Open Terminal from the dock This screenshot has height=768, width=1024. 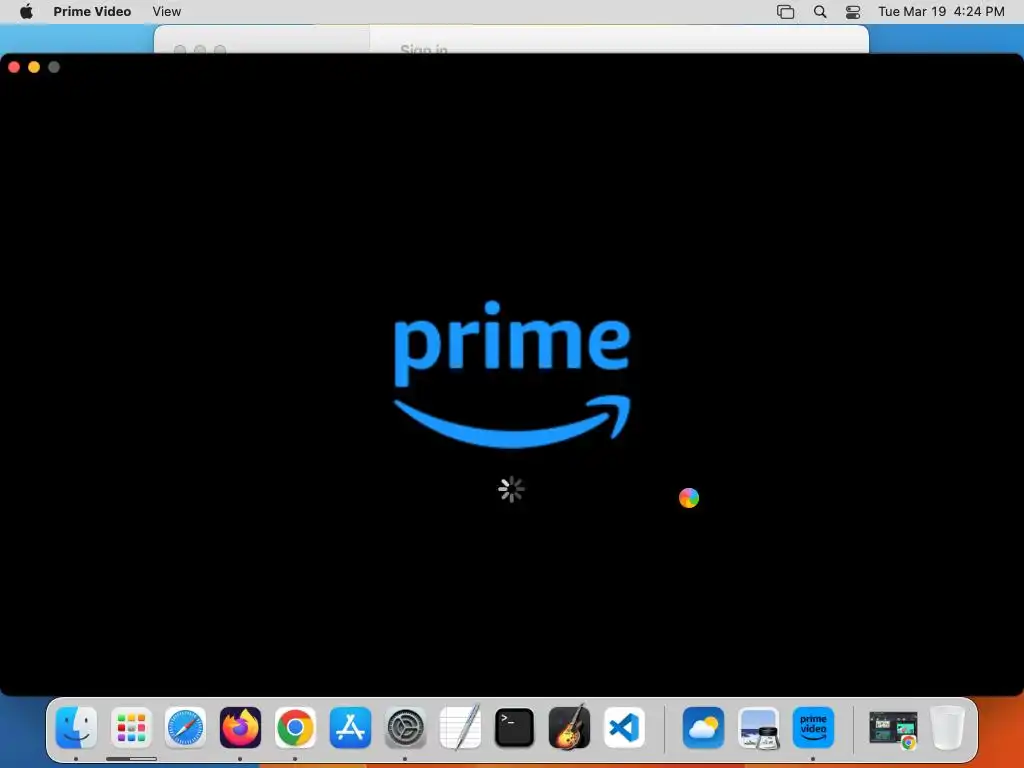coord(515,727)
